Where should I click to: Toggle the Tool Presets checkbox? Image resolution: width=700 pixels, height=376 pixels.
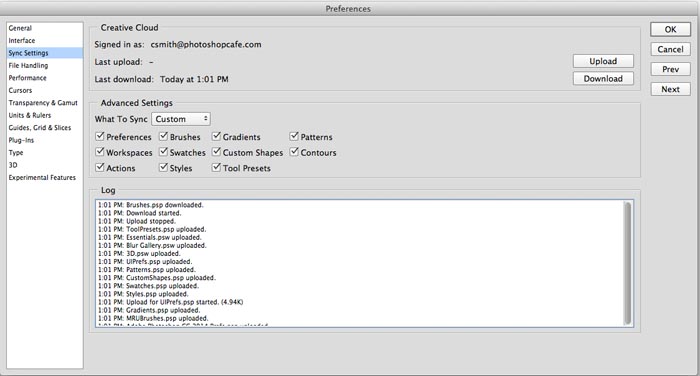(217, 167)
